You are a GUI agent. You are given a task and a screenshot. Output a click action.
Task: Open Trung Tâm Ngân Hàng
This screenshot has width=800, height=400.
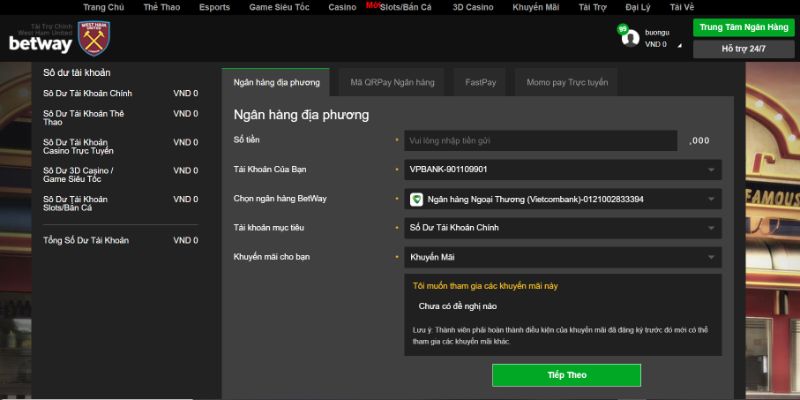point(744,28)
